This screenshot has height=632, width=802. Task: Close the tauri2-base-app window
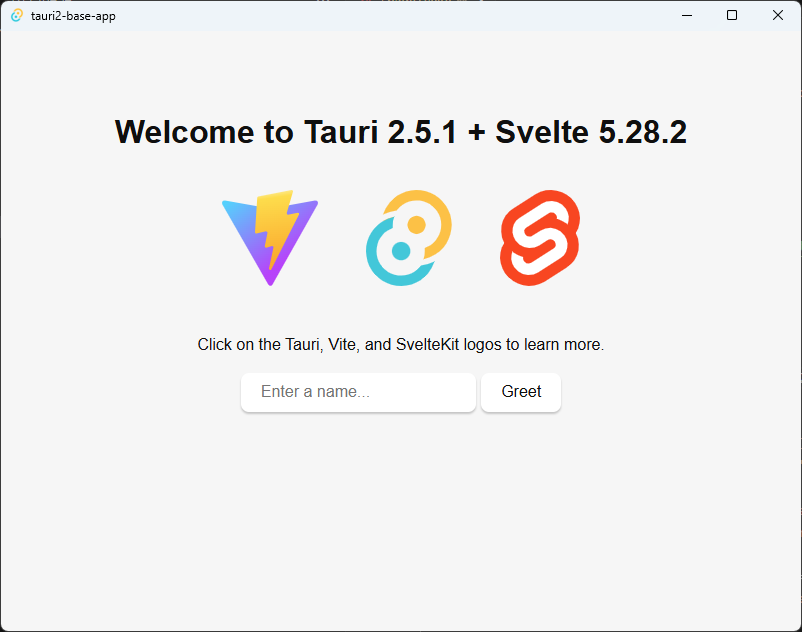(x=777, y=15)
